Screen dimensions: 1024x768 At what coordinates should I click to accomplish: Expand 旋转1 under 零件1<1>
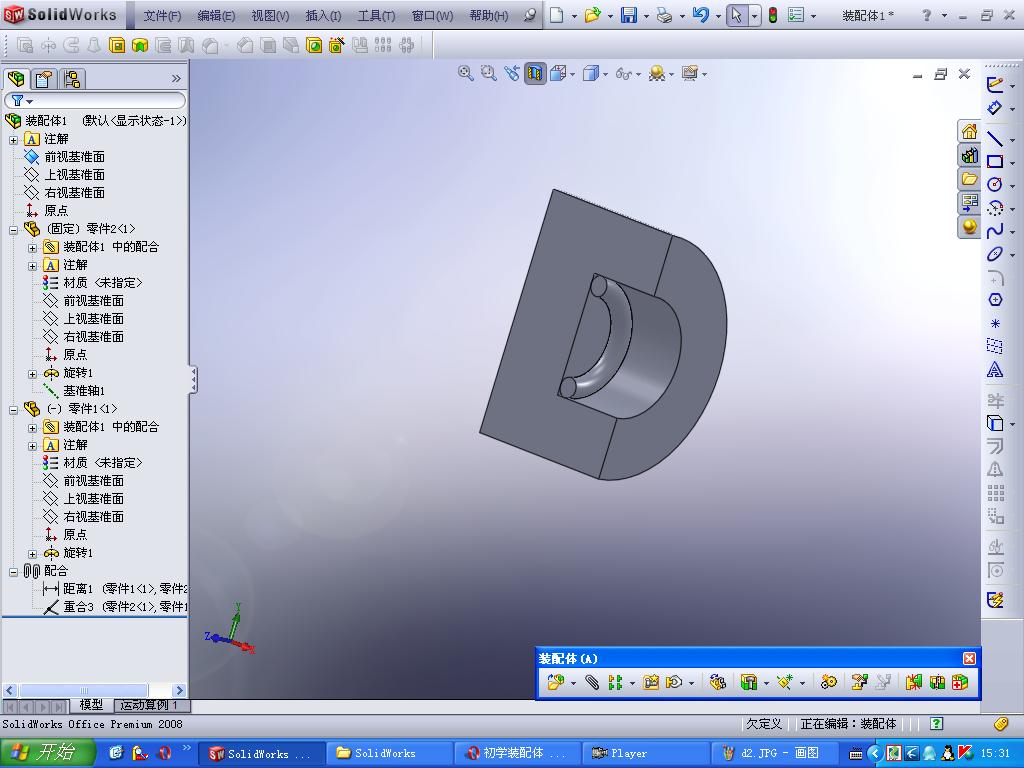33,554
